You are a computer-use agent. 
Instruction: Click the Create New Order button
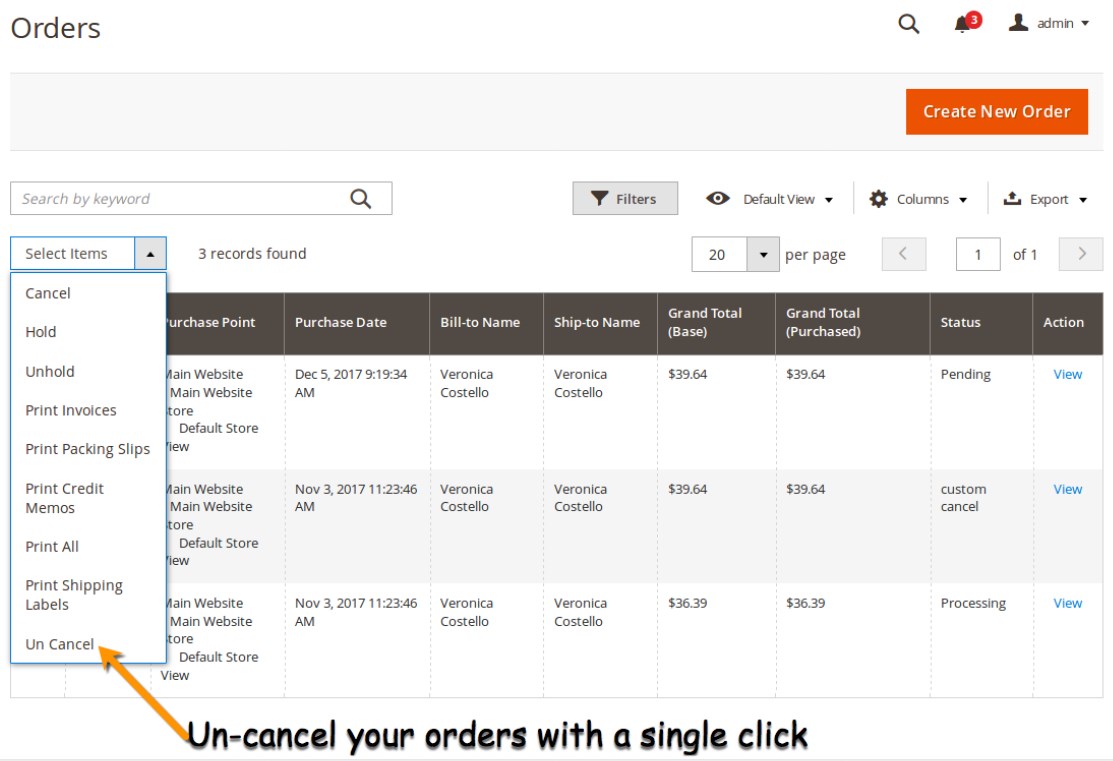pyautogui.click(x=996, y=112)
